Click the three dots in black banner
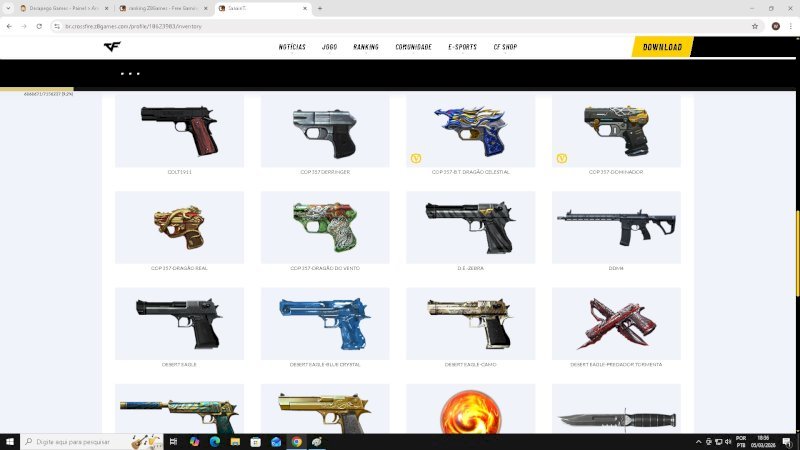Image resolution: width=800 pixels, height=450 pixels. pos(130,73)
